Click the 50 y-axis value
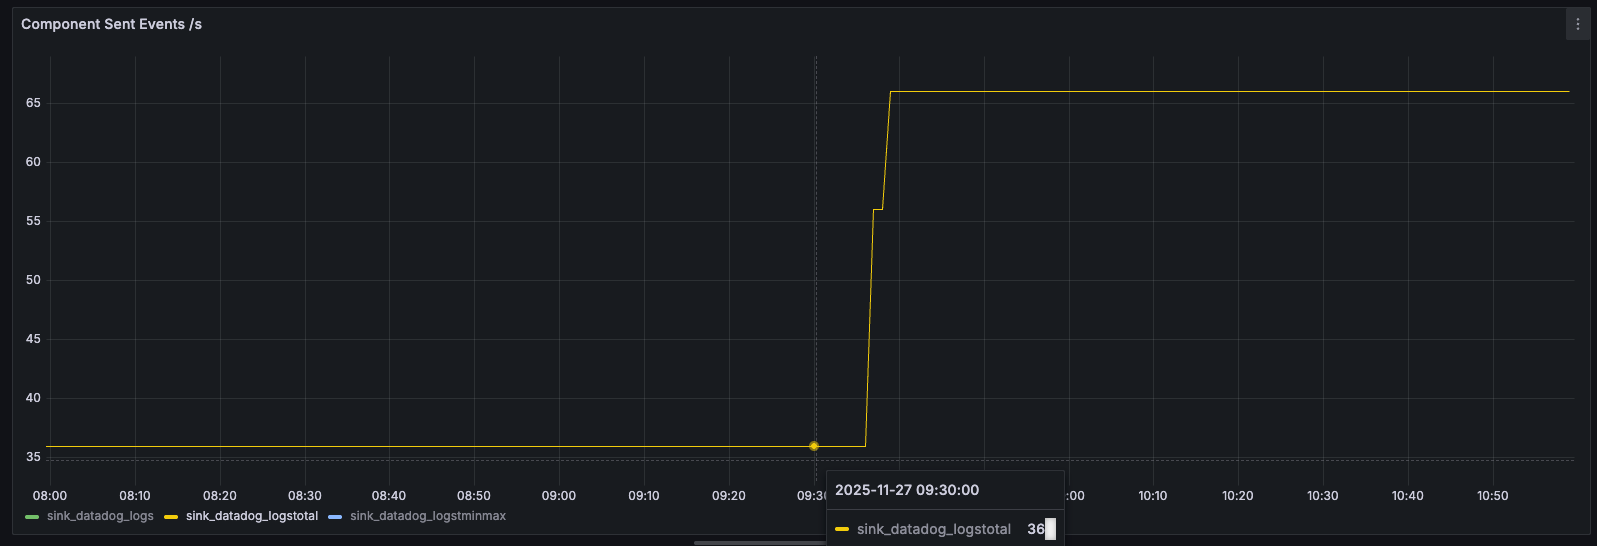Screen dimensions: 1597x546 coord(33,280)
